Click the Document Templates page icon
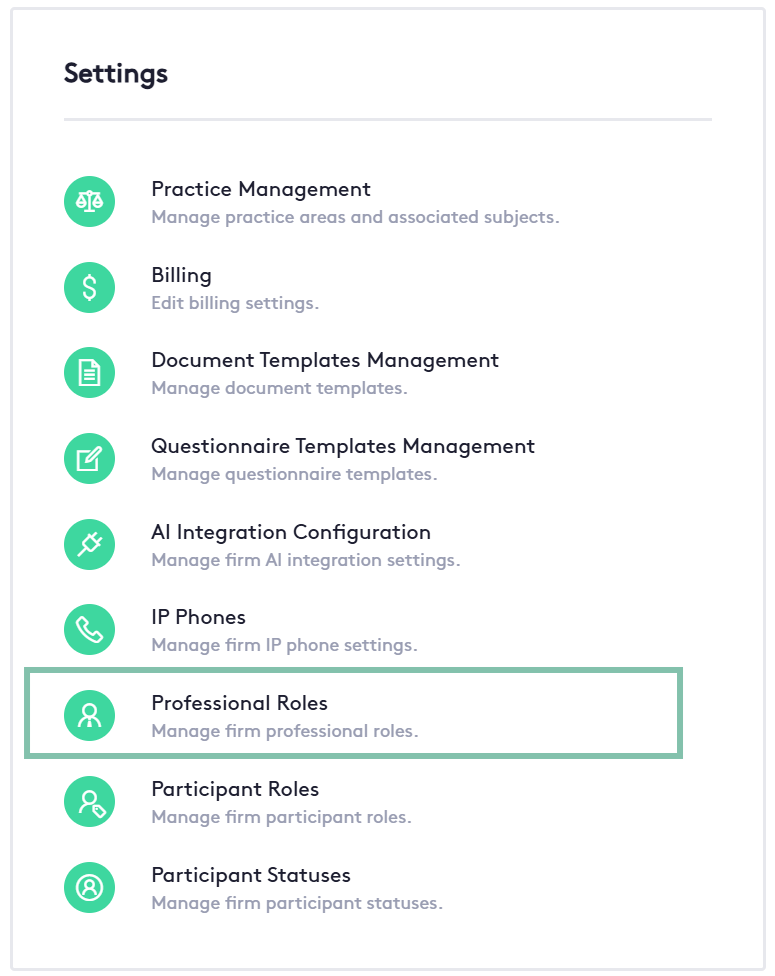This screenshot has height=976, width=775. coord(90,374)
